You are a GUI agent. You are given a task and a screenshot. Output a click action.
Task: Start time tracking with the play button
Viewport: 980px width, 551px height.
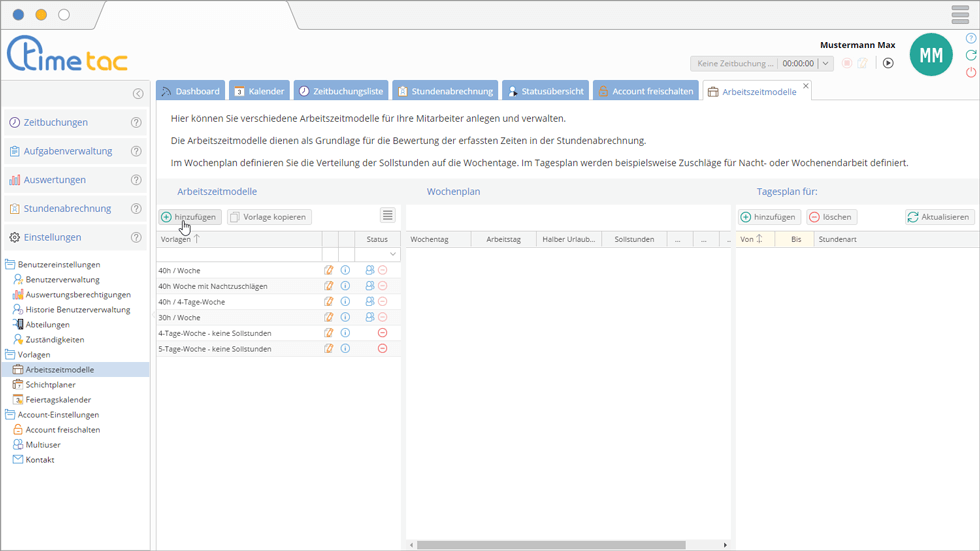887,63
